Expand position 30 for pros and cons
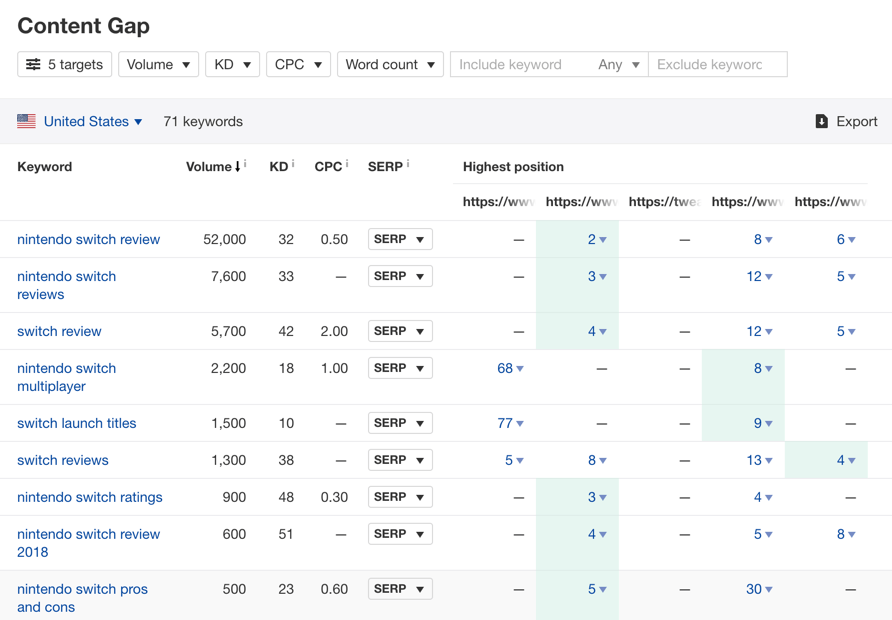This screenshot has width=892, height=620. (759, 589)
